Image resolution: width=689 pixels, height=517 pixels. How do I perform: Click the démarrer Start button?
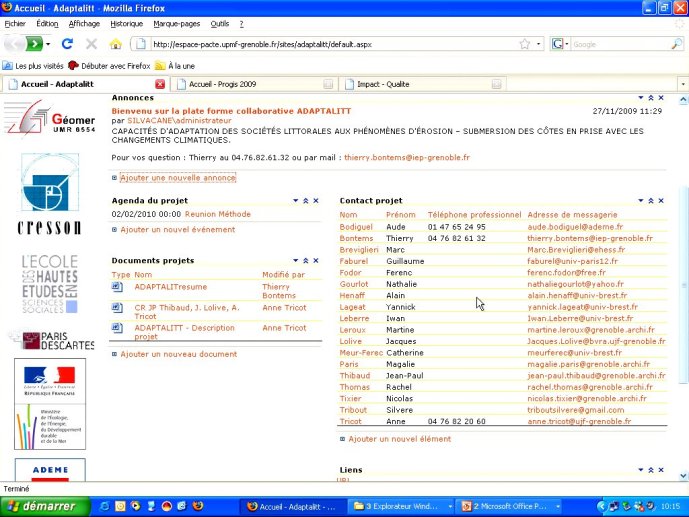tap(45, 506)
